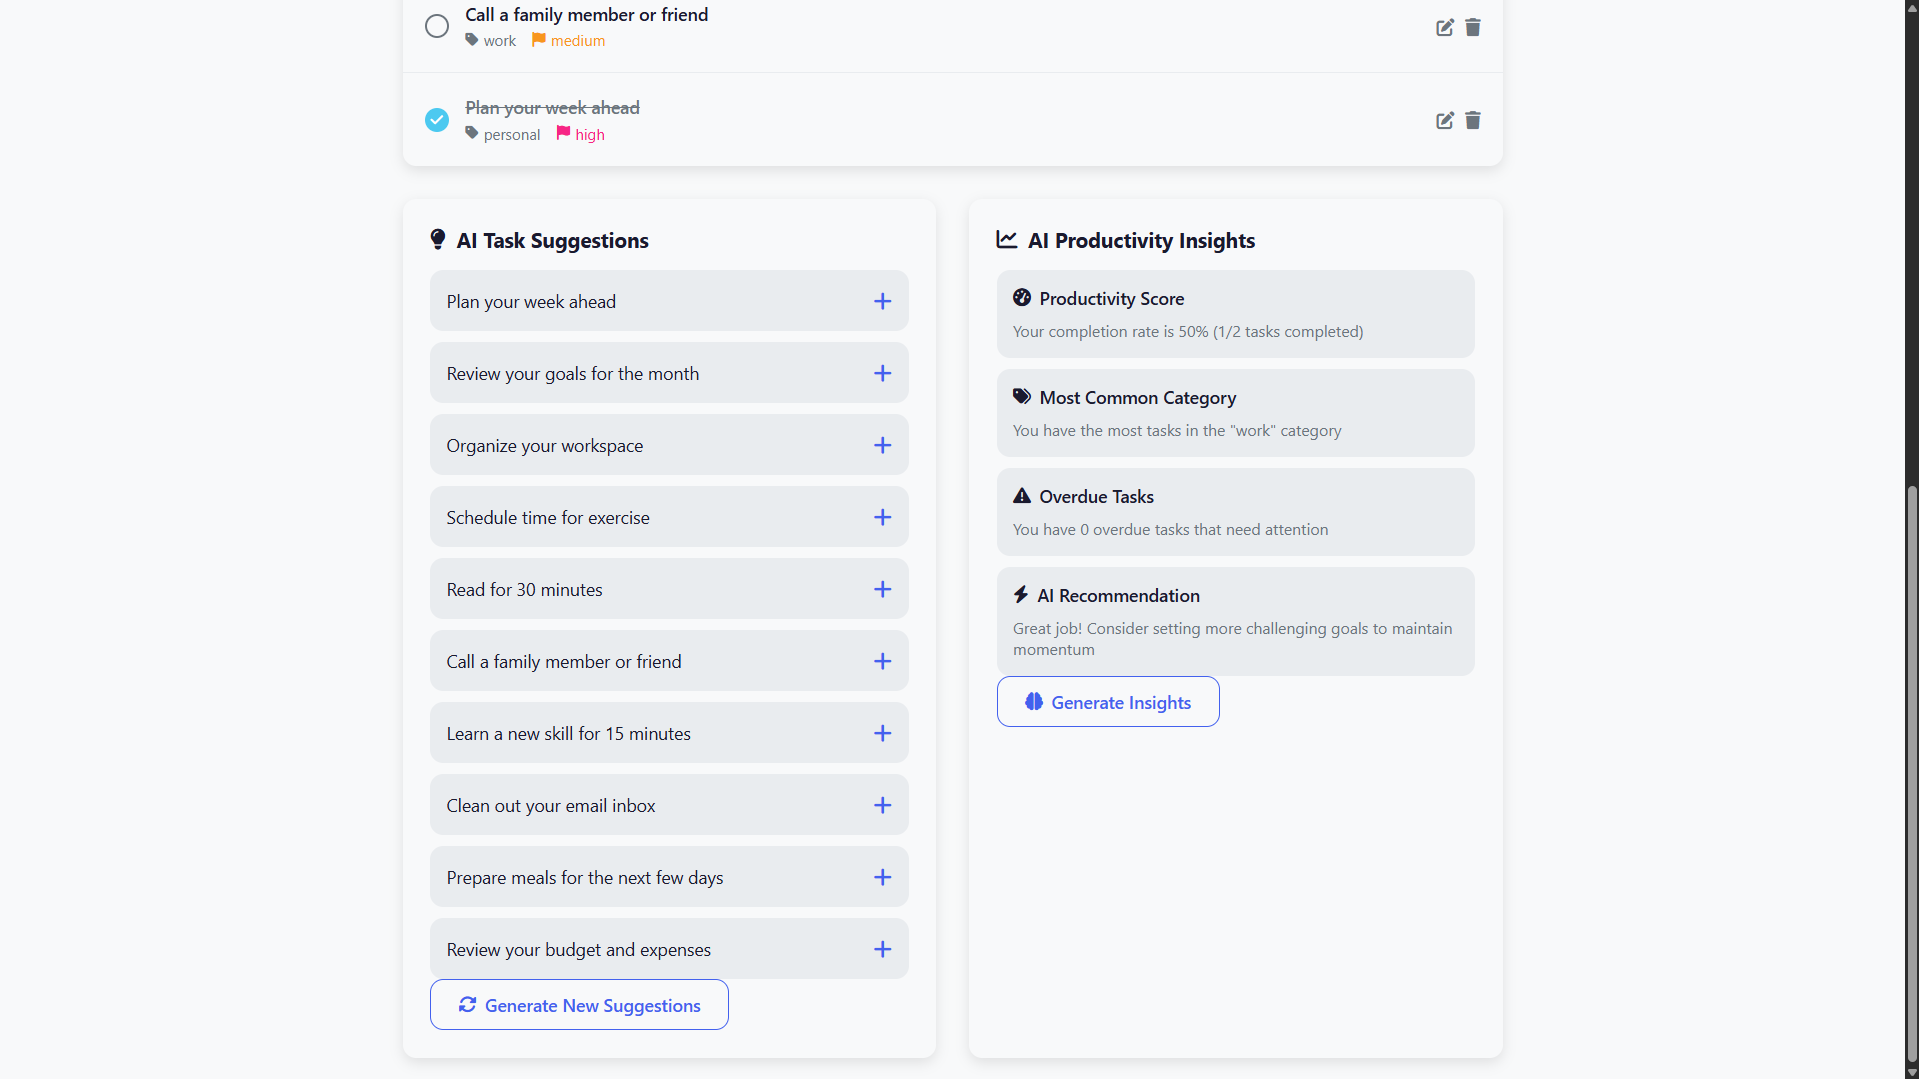
Task: Delete the "Call a family member" task
Action: [x=1472, y=27]
